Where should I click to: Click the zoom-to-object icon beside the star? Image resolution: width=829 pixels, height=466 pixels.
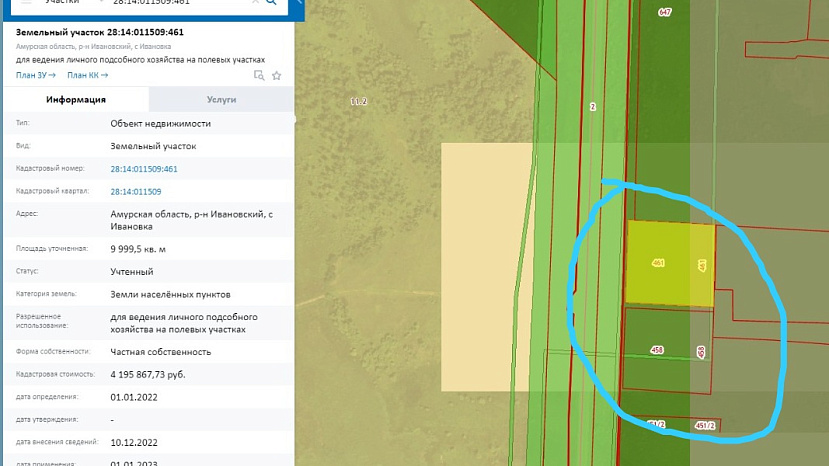coord(259,75)
